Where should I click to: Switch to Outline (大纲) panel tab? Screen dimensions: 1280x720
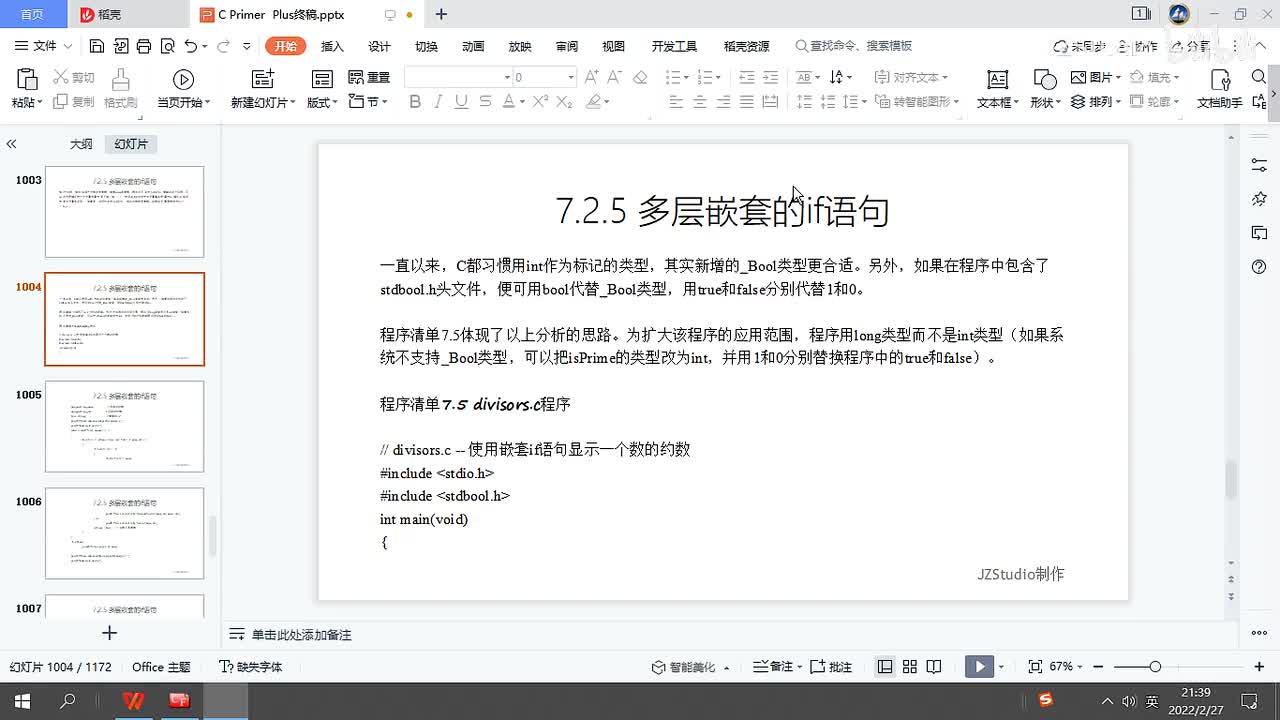tap(81, 144)
